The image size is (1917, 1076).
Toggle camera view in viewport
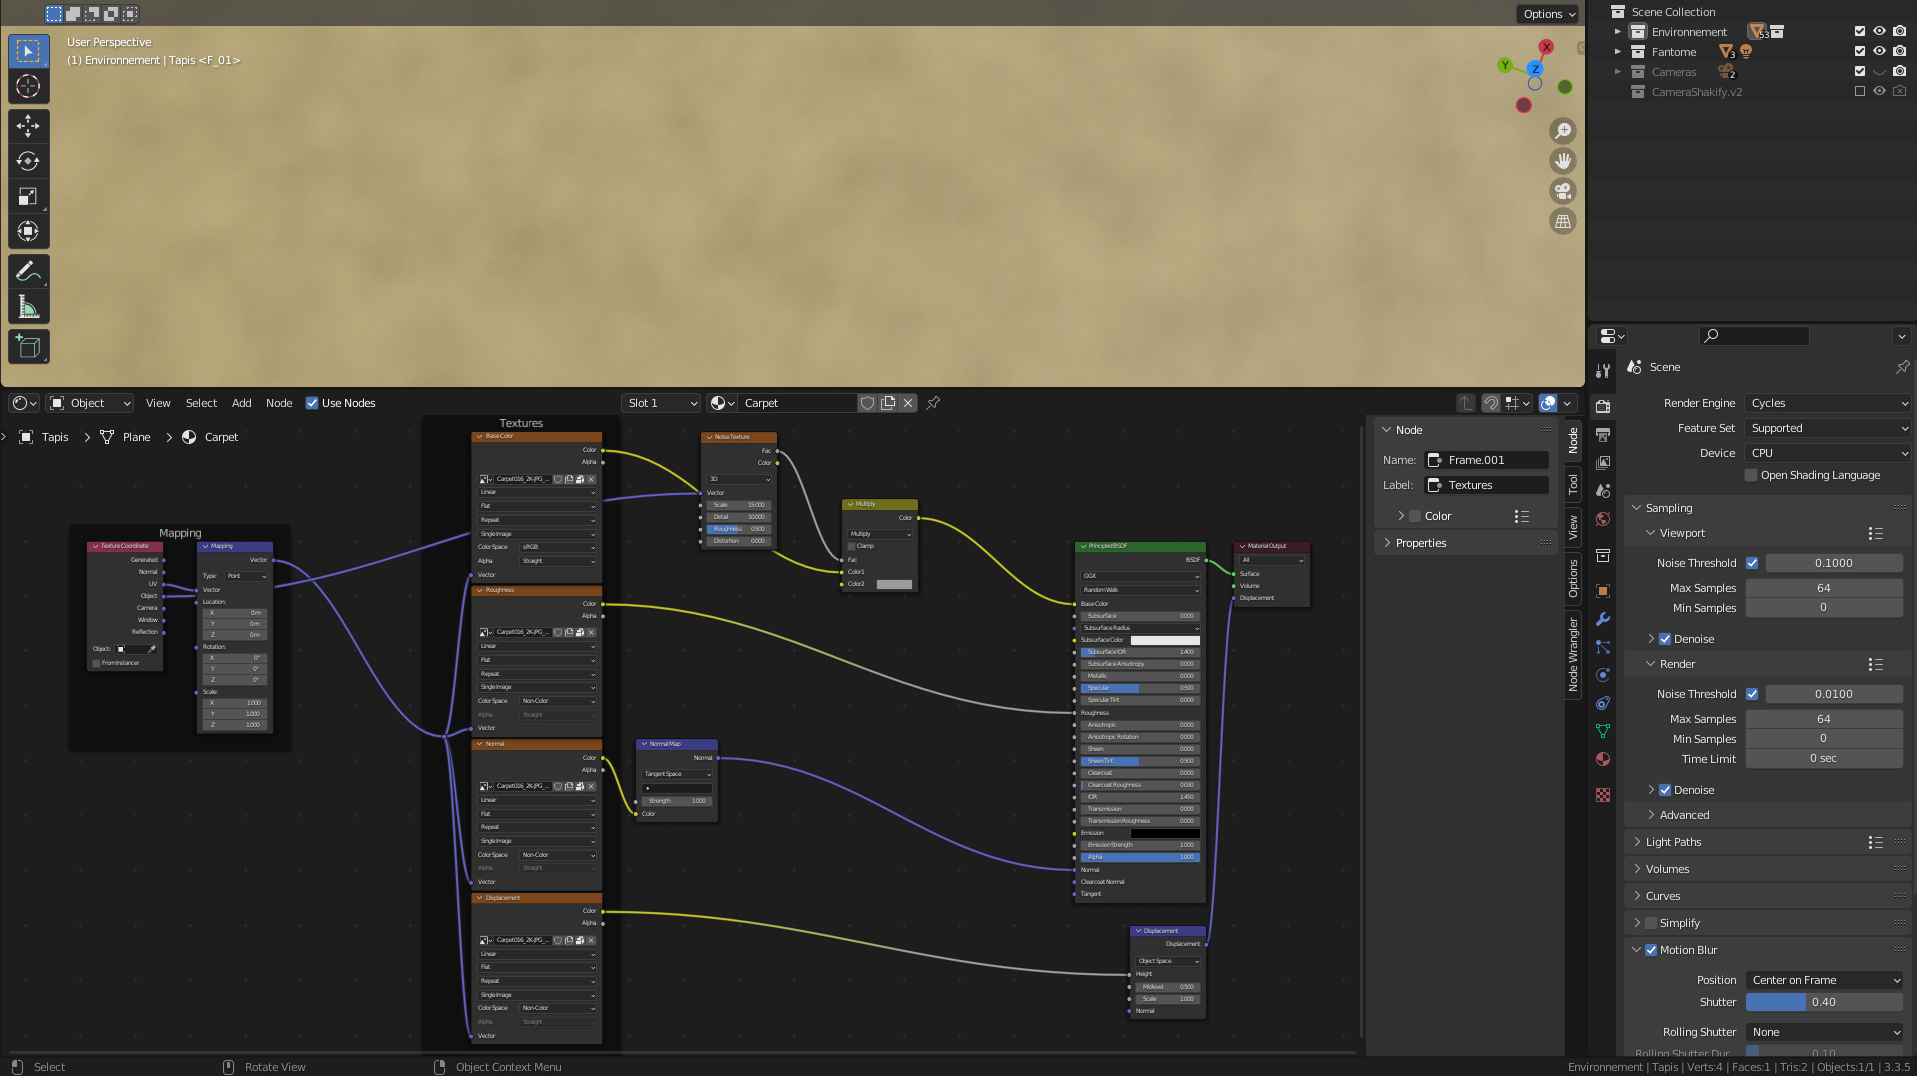coord(1562,191)
